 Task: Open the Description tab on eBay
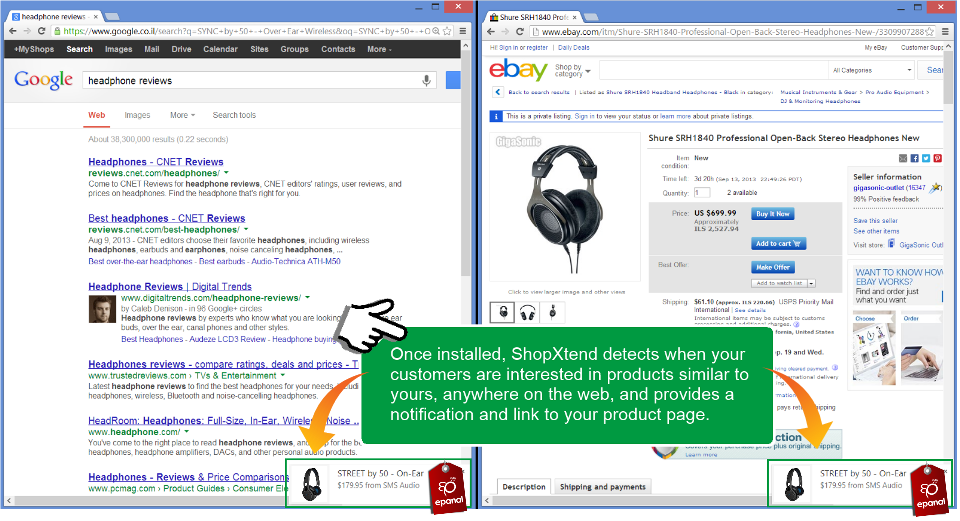(x=523, y=487)
